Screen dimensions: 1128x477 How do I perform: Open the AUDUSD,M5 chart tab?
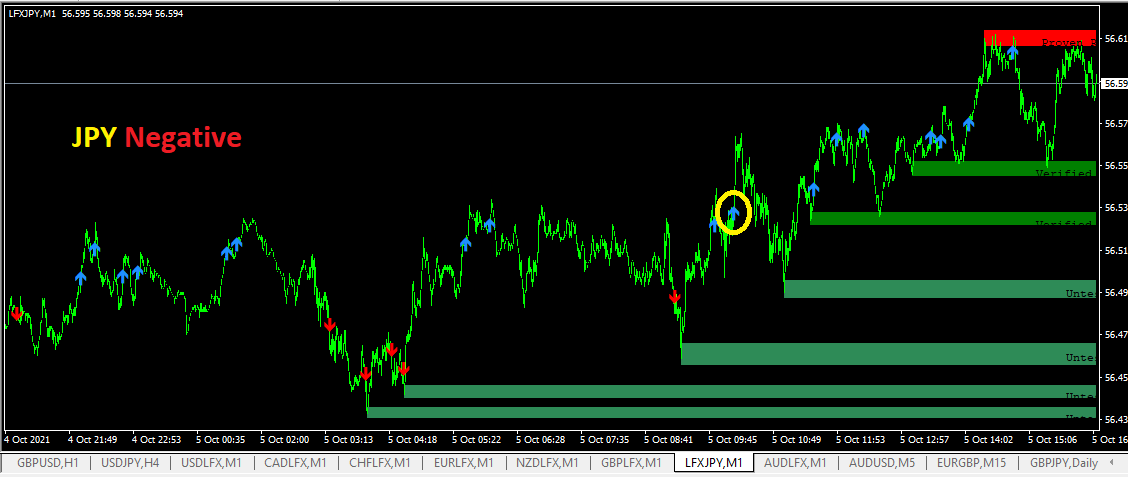pos(882,463)
